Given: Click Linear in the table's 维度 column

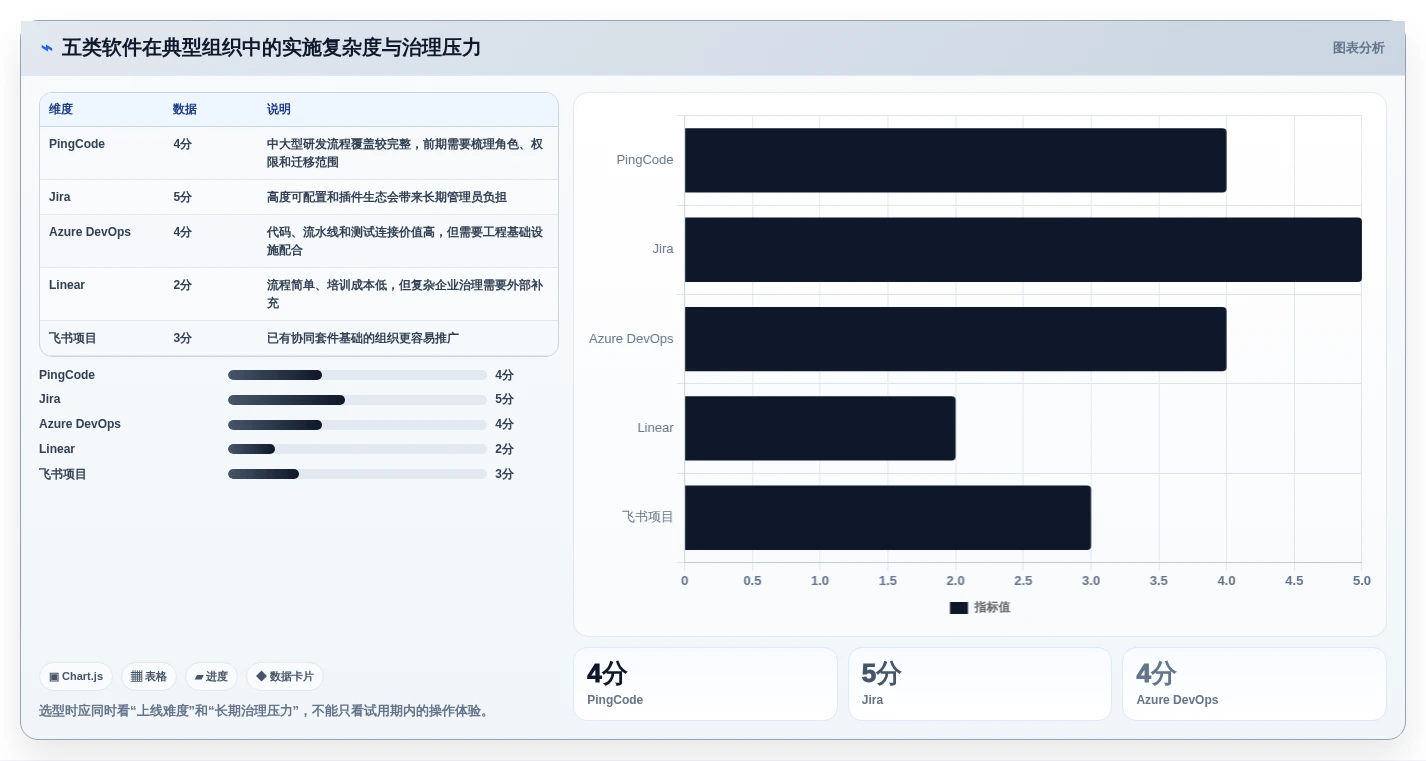Looking at the screenshot, I should (67, 285).
